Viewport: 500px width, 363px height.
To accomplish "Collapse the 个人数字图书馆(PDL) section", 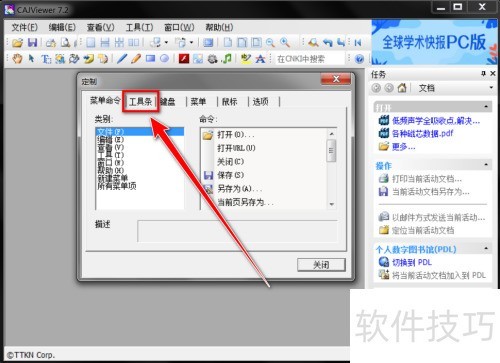I will click(x=486, y=249).
